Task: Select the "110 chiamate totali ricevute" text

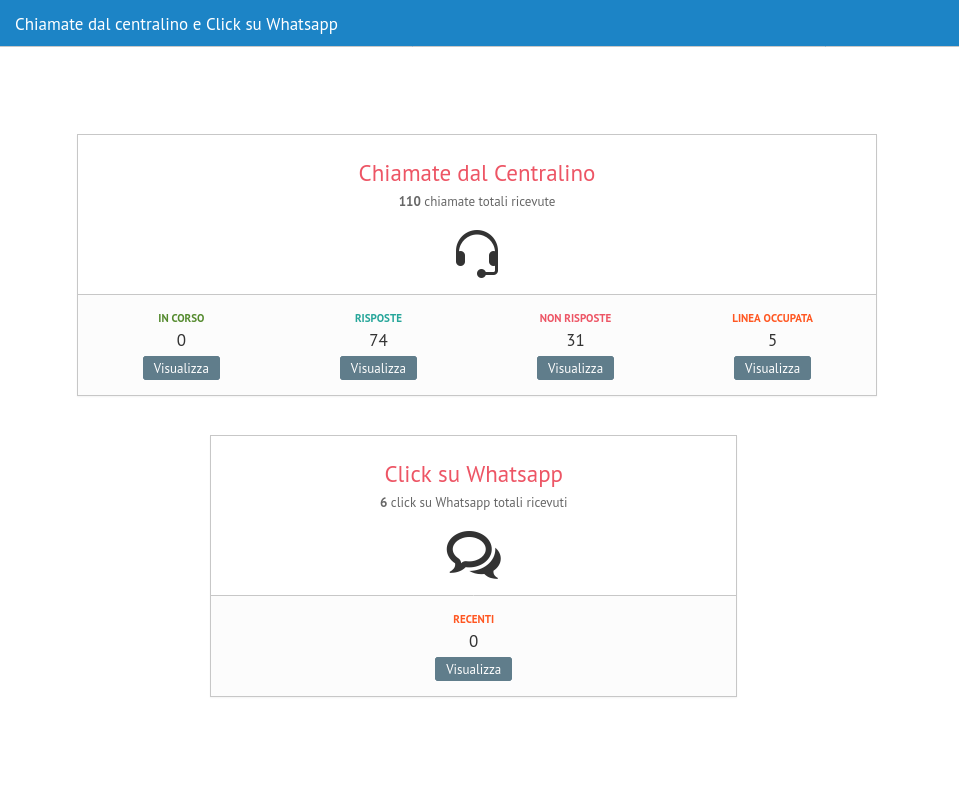Action: click(477, 202)
